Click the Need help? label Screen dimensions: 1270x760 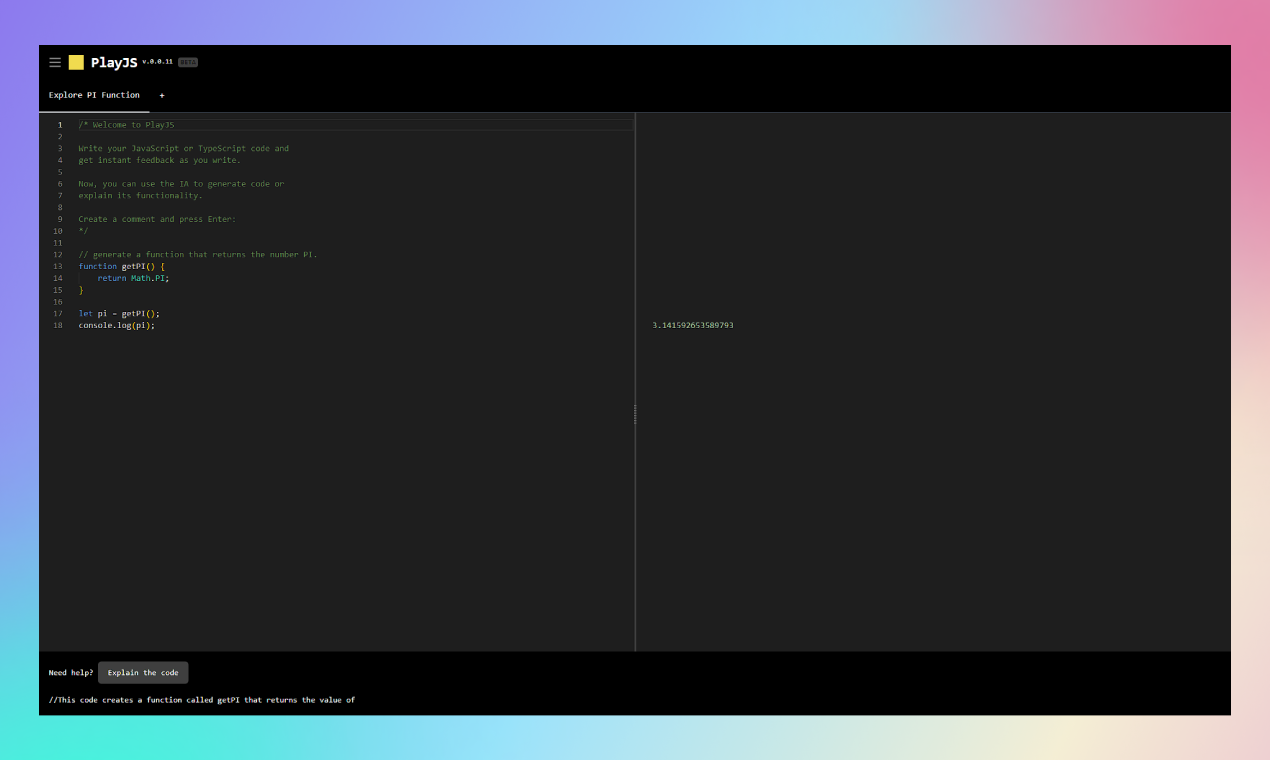pyautogui.click(x=69, y=672)
